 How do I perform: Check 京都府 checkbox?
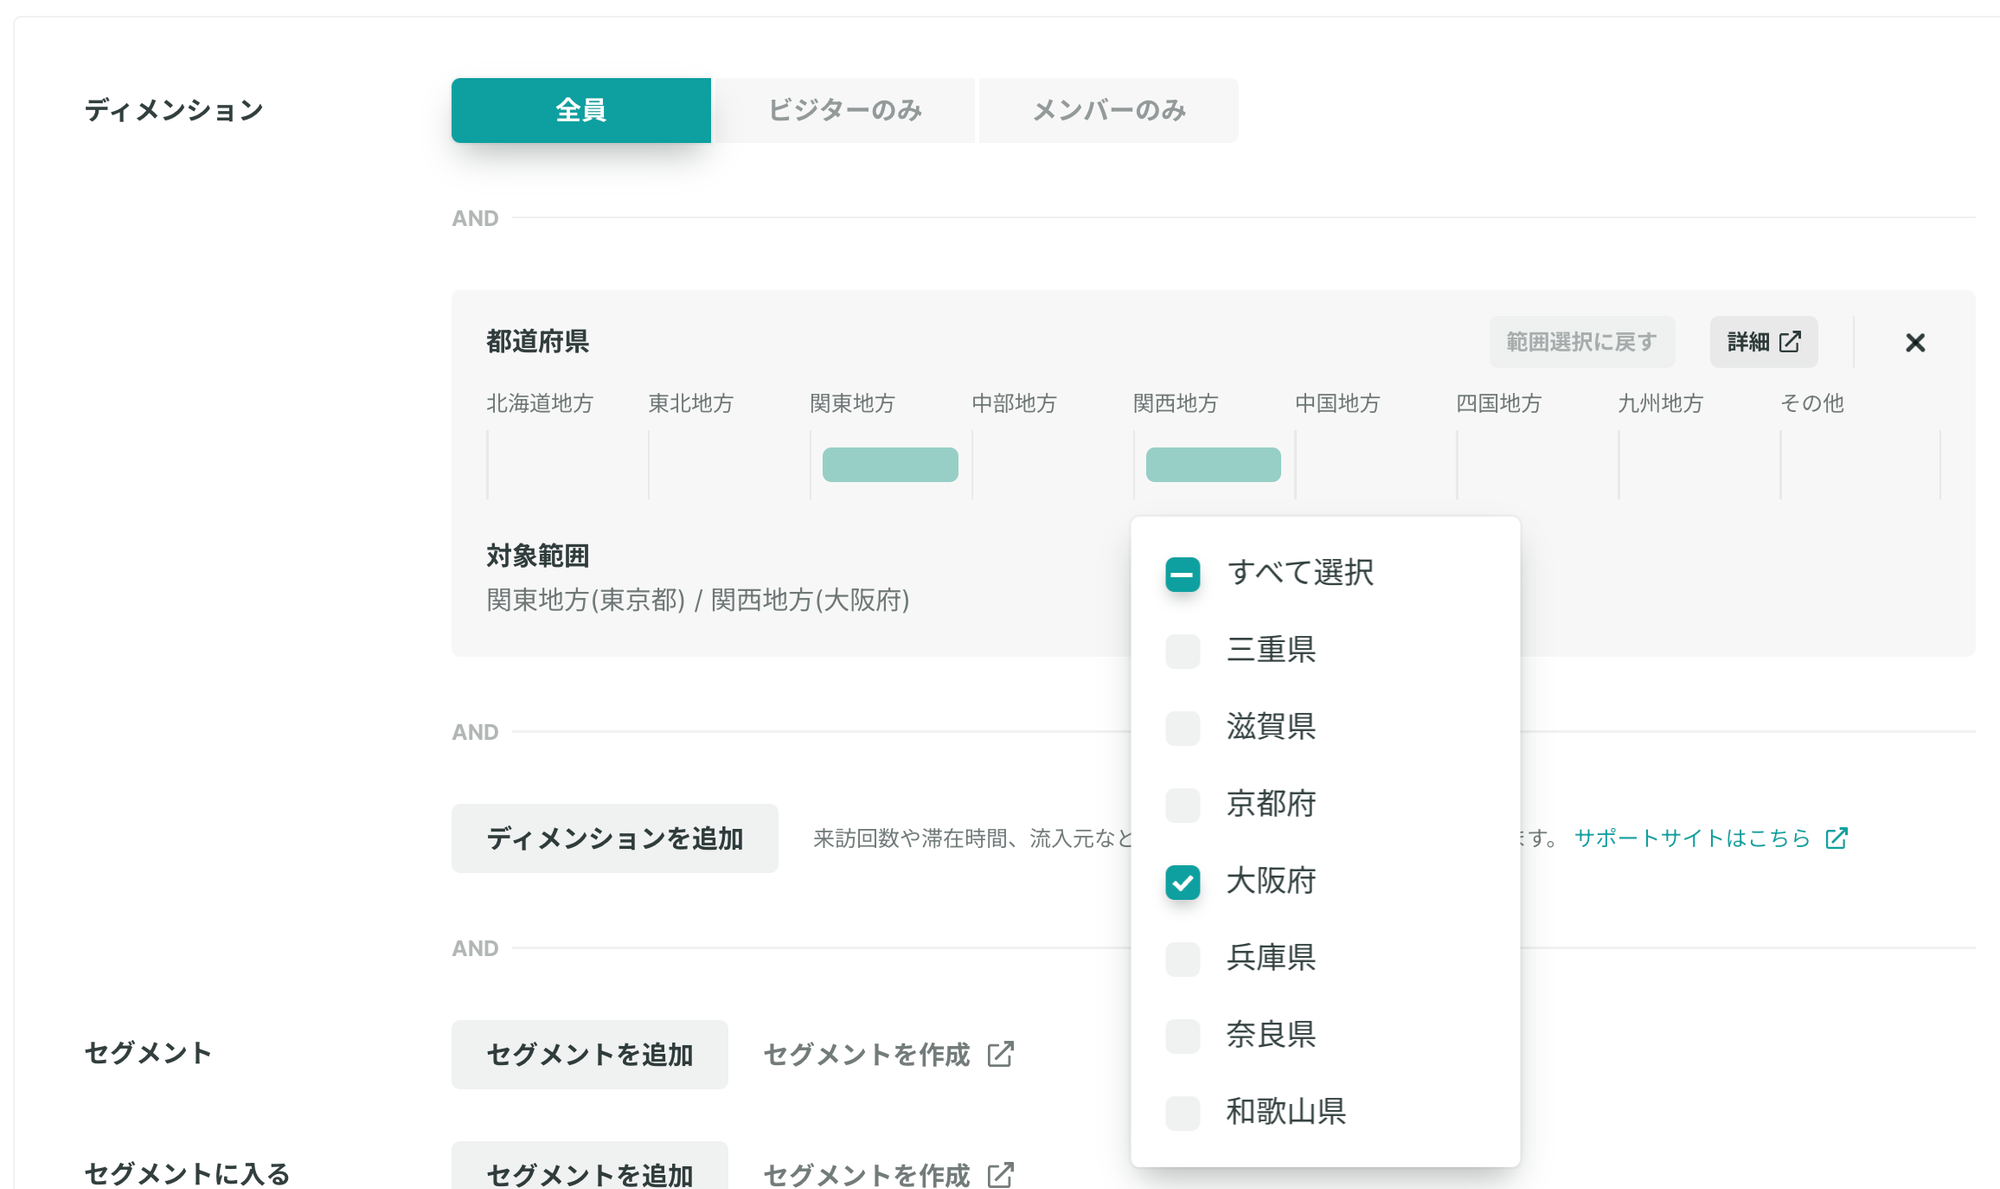pos(1183,805)
